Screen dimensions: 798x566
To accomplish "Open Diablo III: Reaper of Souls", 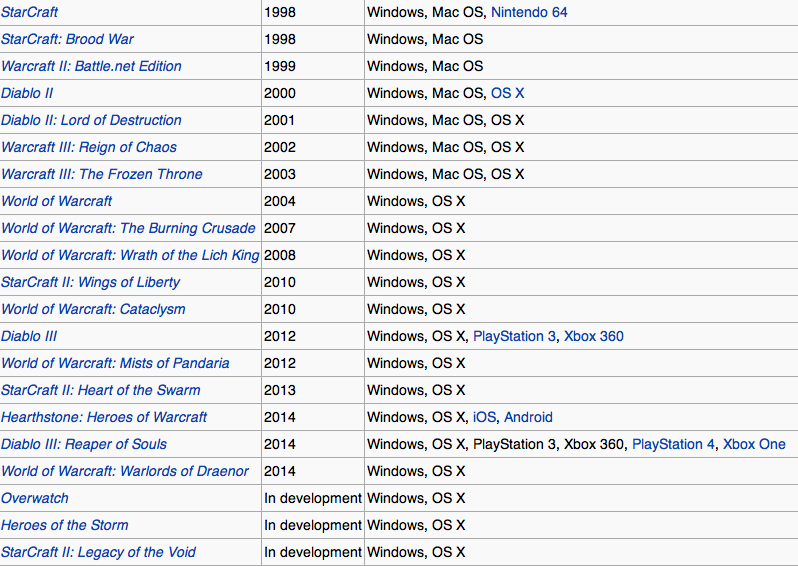I will coord(84,444).
